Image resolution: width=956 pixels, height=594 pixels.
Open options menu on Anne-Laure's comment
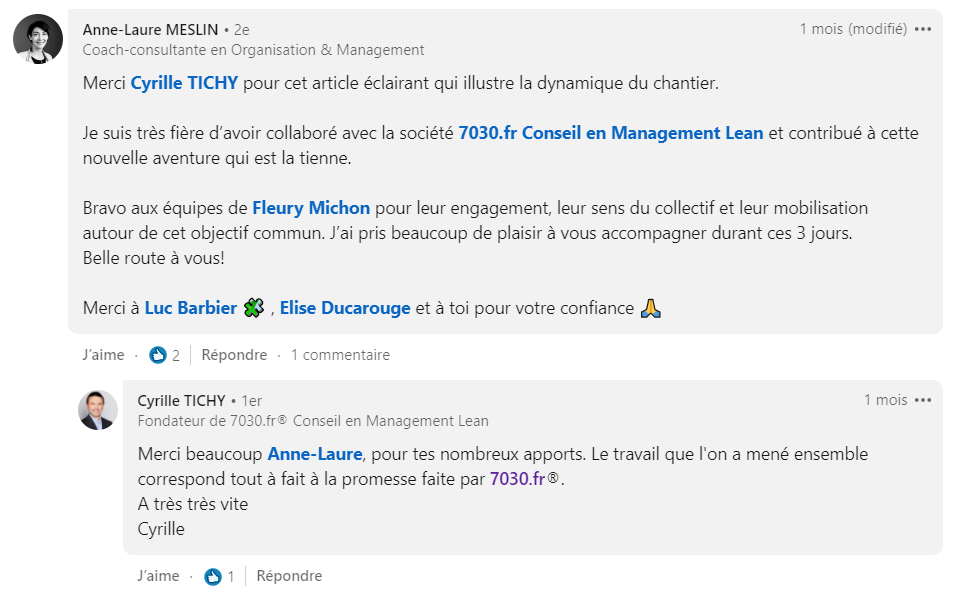coord(922,29)
